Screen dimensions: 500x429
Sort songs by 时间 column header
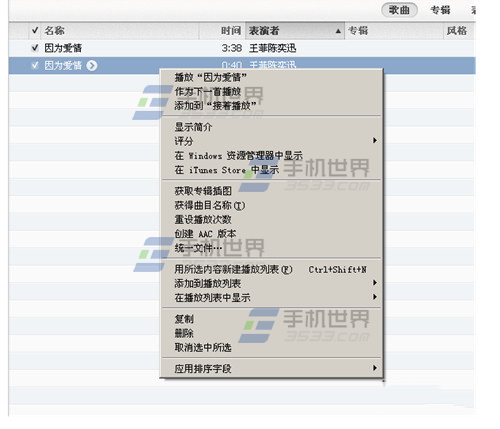(222, 31)
